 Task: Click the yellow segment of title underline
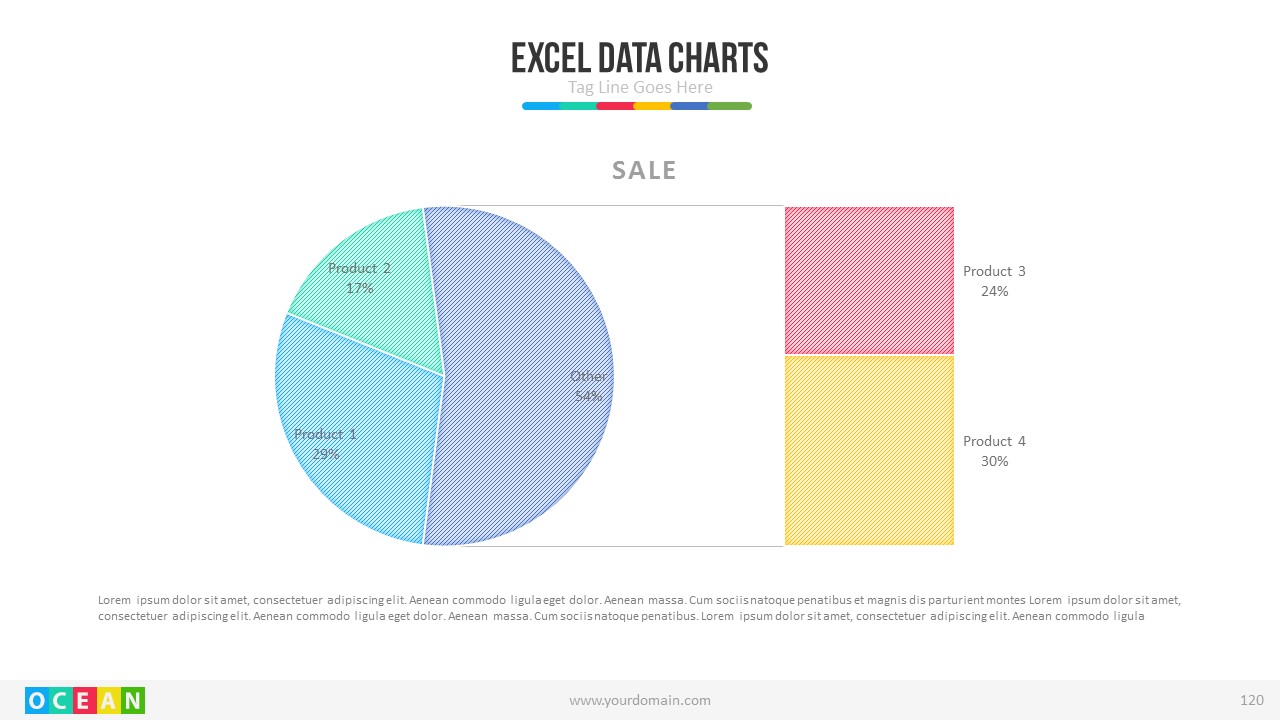click(652, 106)
